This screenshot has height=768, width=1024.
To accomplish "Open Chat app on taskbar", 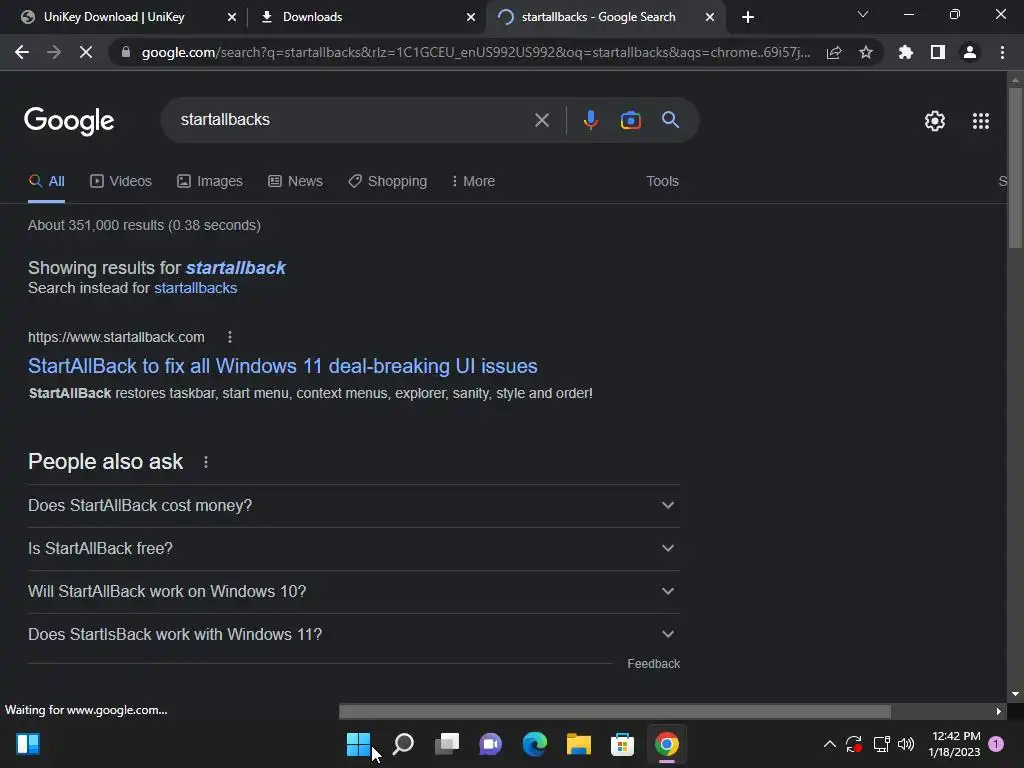I will (490, 744).
